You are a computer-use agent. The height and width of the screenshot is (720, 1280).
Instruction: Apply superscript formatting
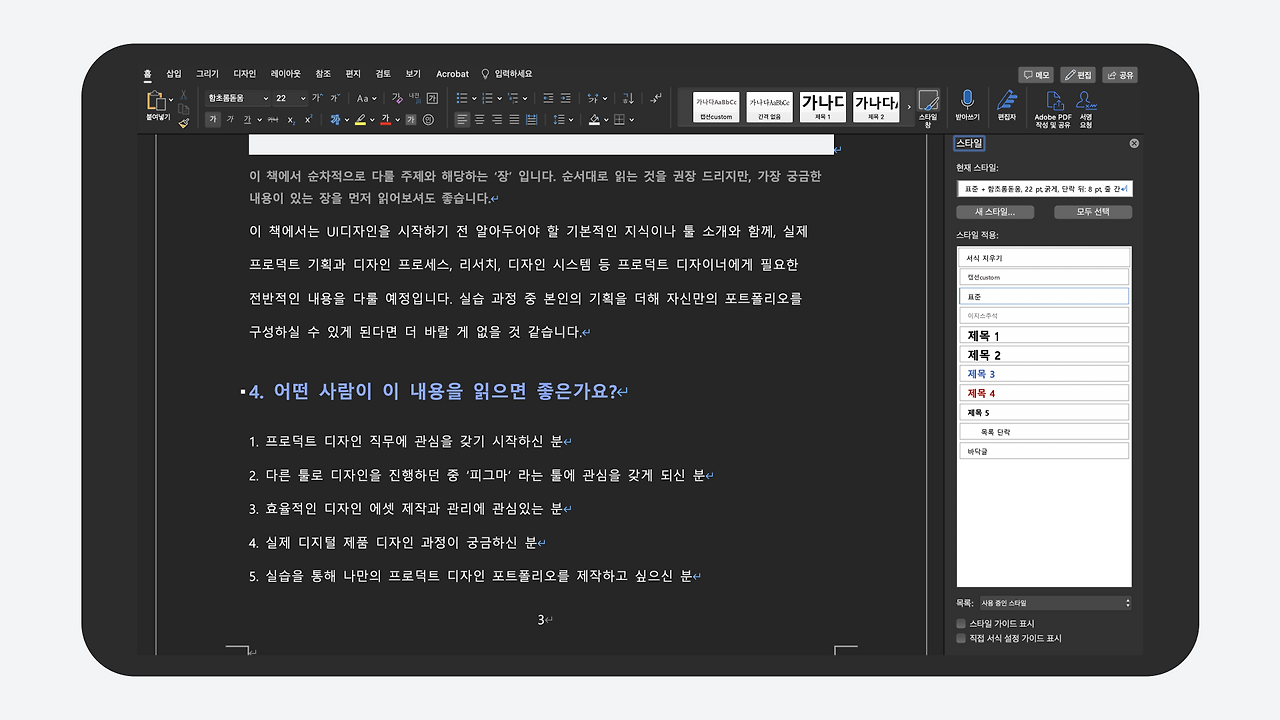tap(308, 120)
